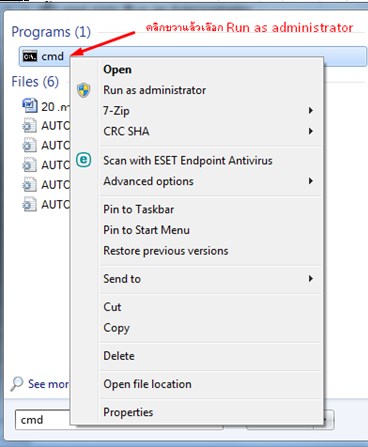Expand the Send to submenu arrow
The width and height of the screenshot is (368, 447).
point(311,278)
